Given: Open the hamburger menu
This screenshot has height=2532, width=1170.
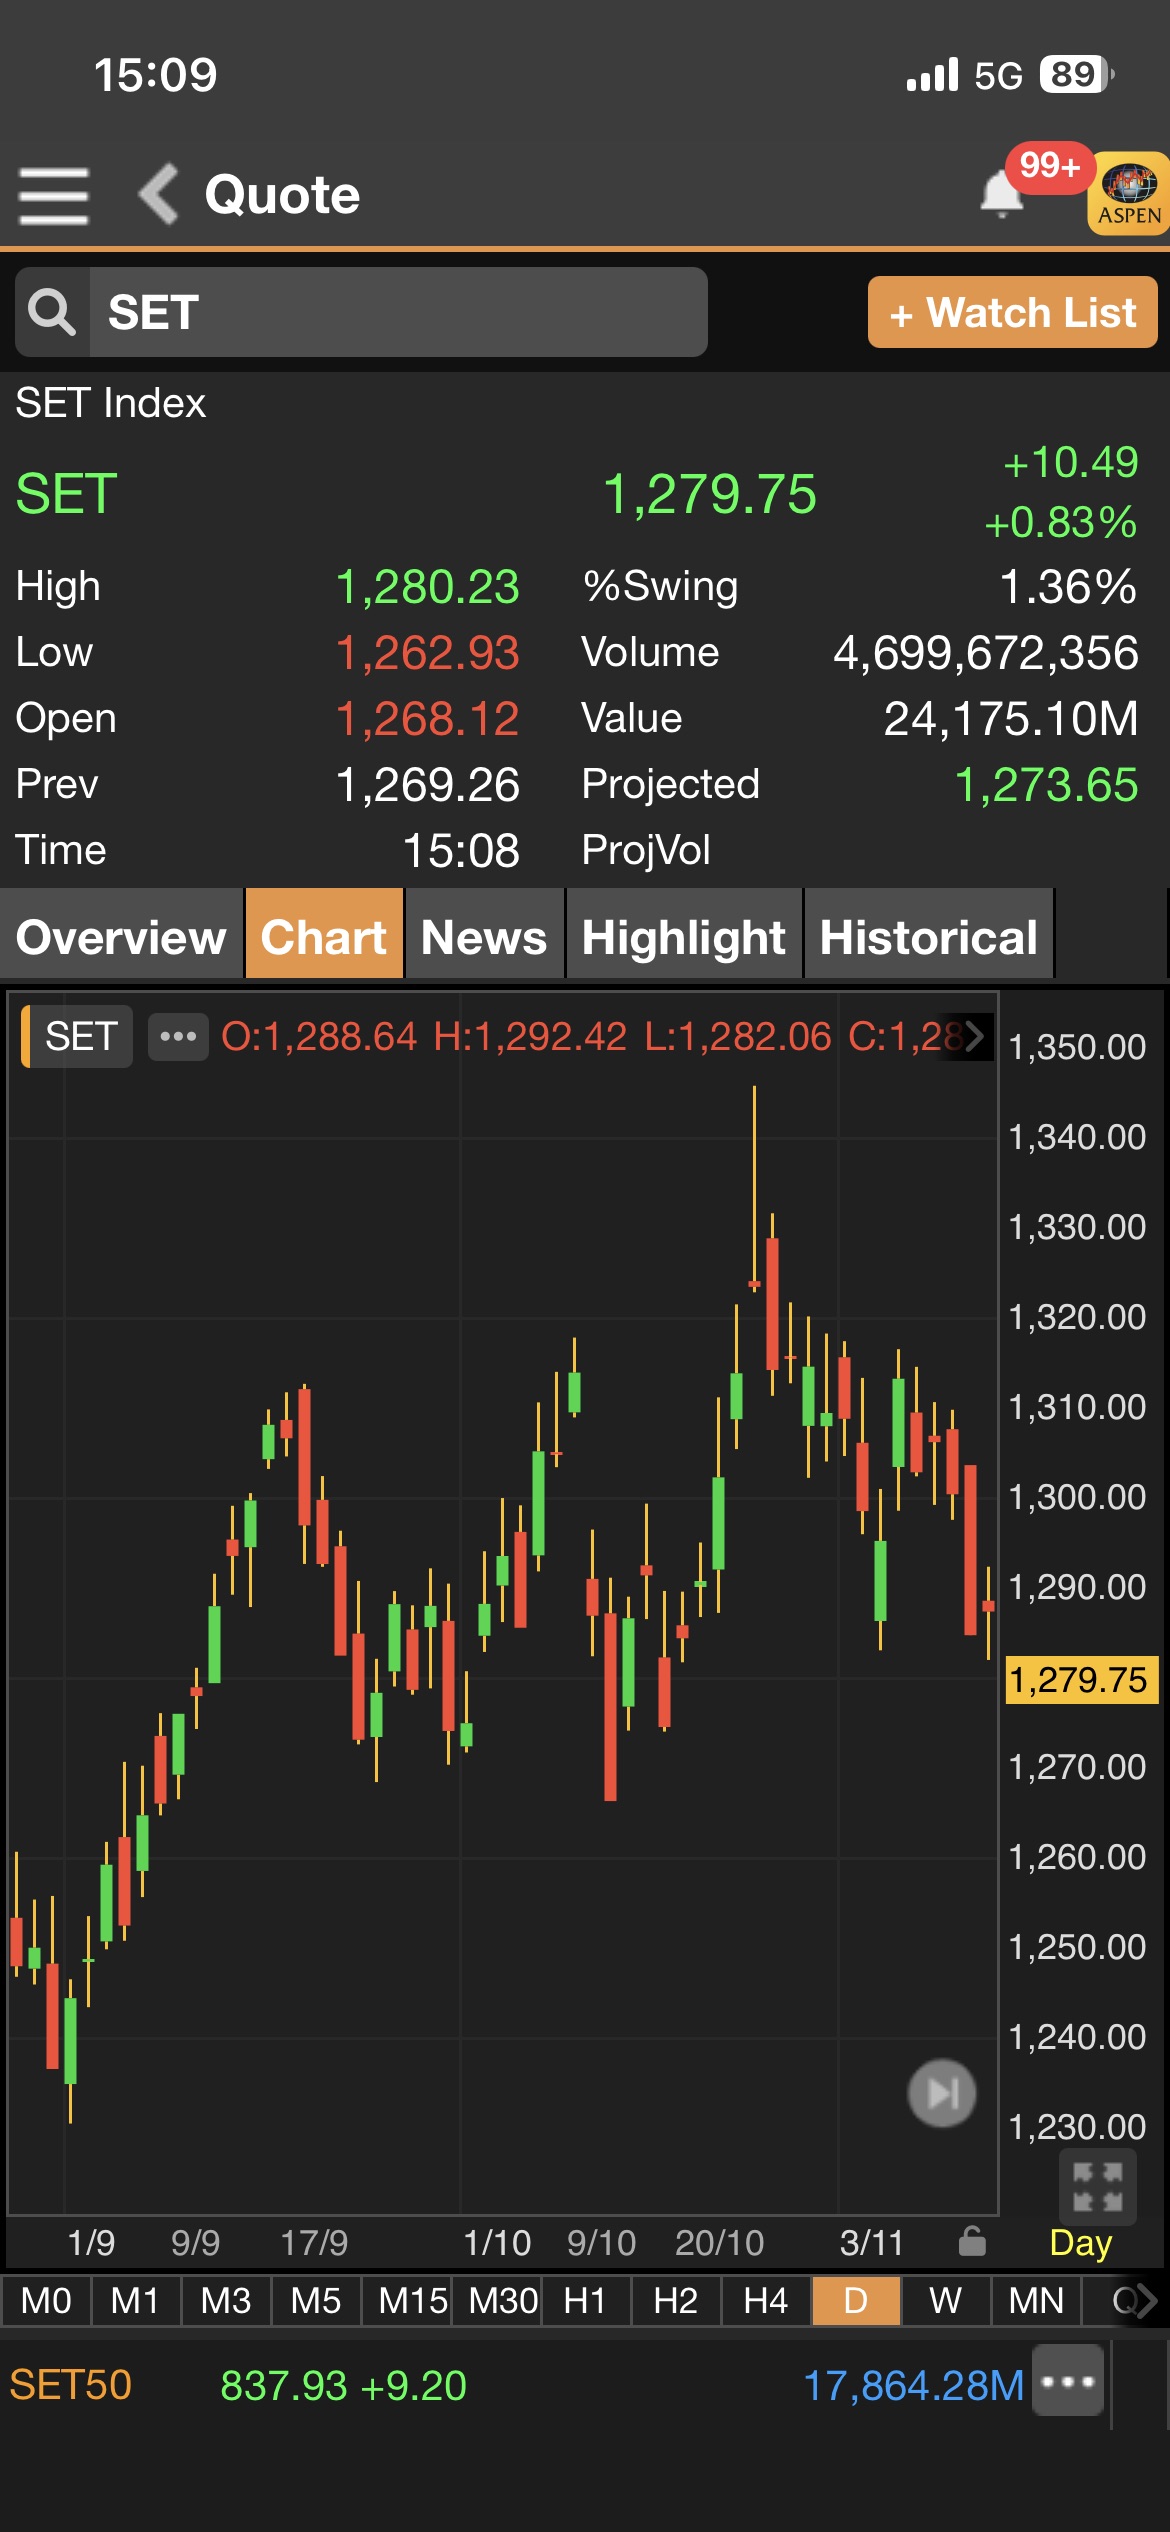Looking at the screenshot, I should pyautogui.click(x=54, y=195).
